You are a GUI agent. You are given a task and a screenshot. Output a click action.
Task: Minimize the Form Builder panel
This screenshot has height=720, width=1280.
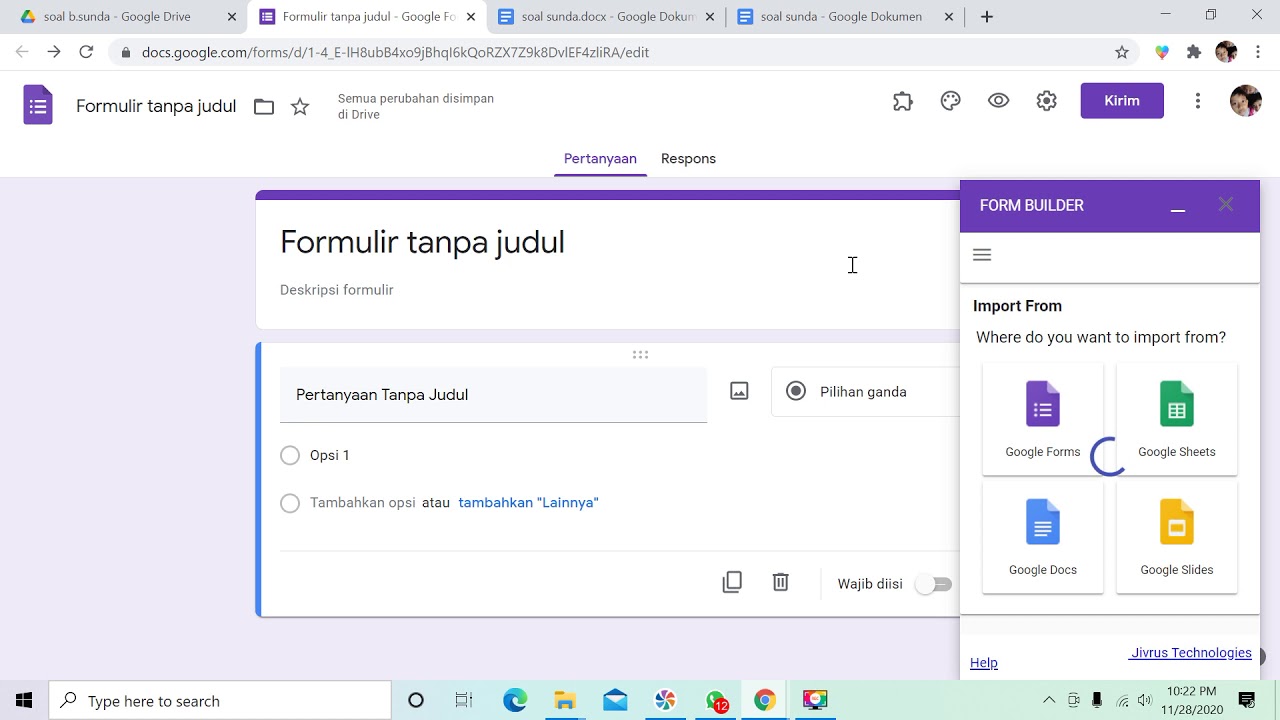(x=1178, y=208)
